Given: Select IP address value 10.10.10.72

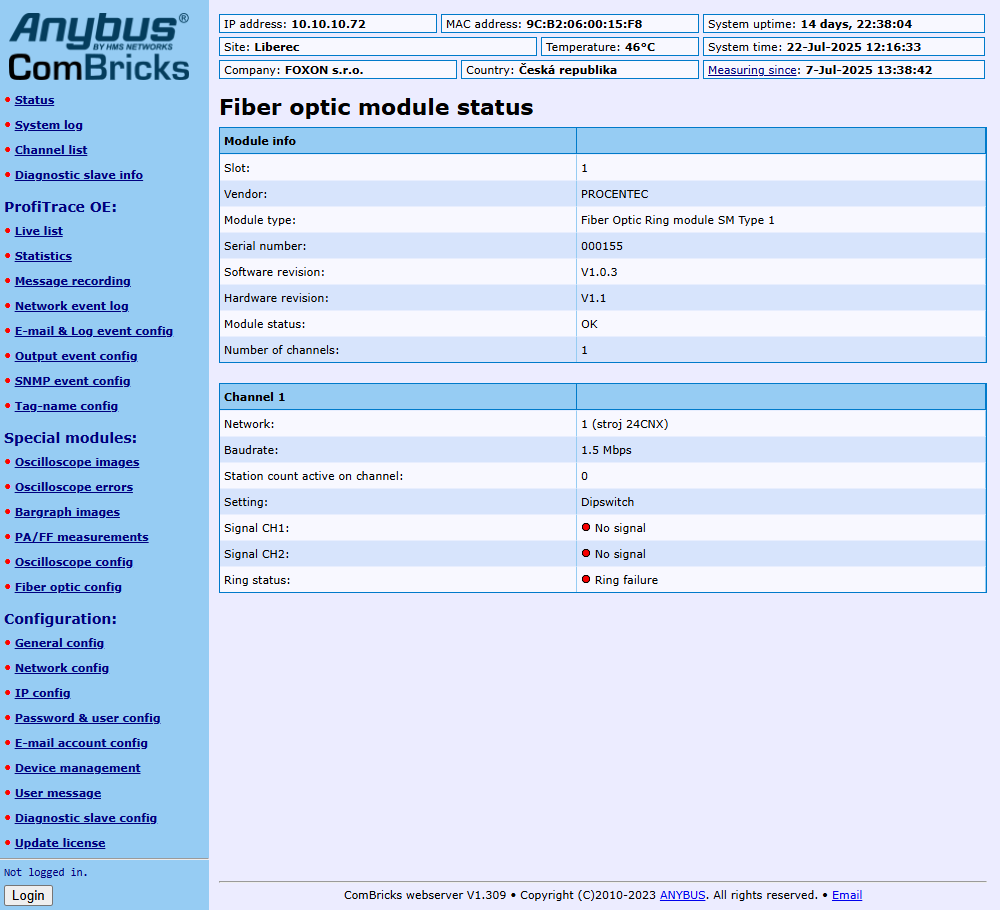Looking at the screenshot, I should coord(328,24).
